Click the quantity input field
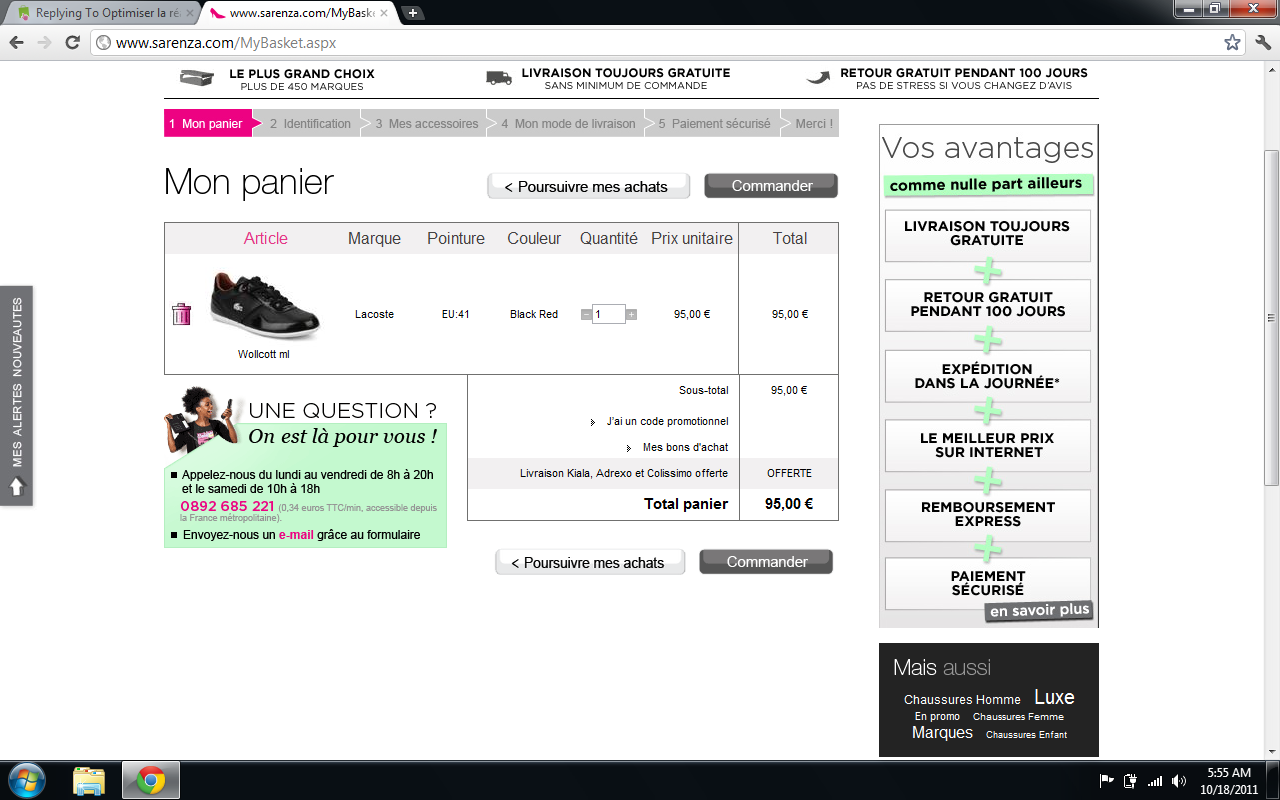 (x=609, y=314)
